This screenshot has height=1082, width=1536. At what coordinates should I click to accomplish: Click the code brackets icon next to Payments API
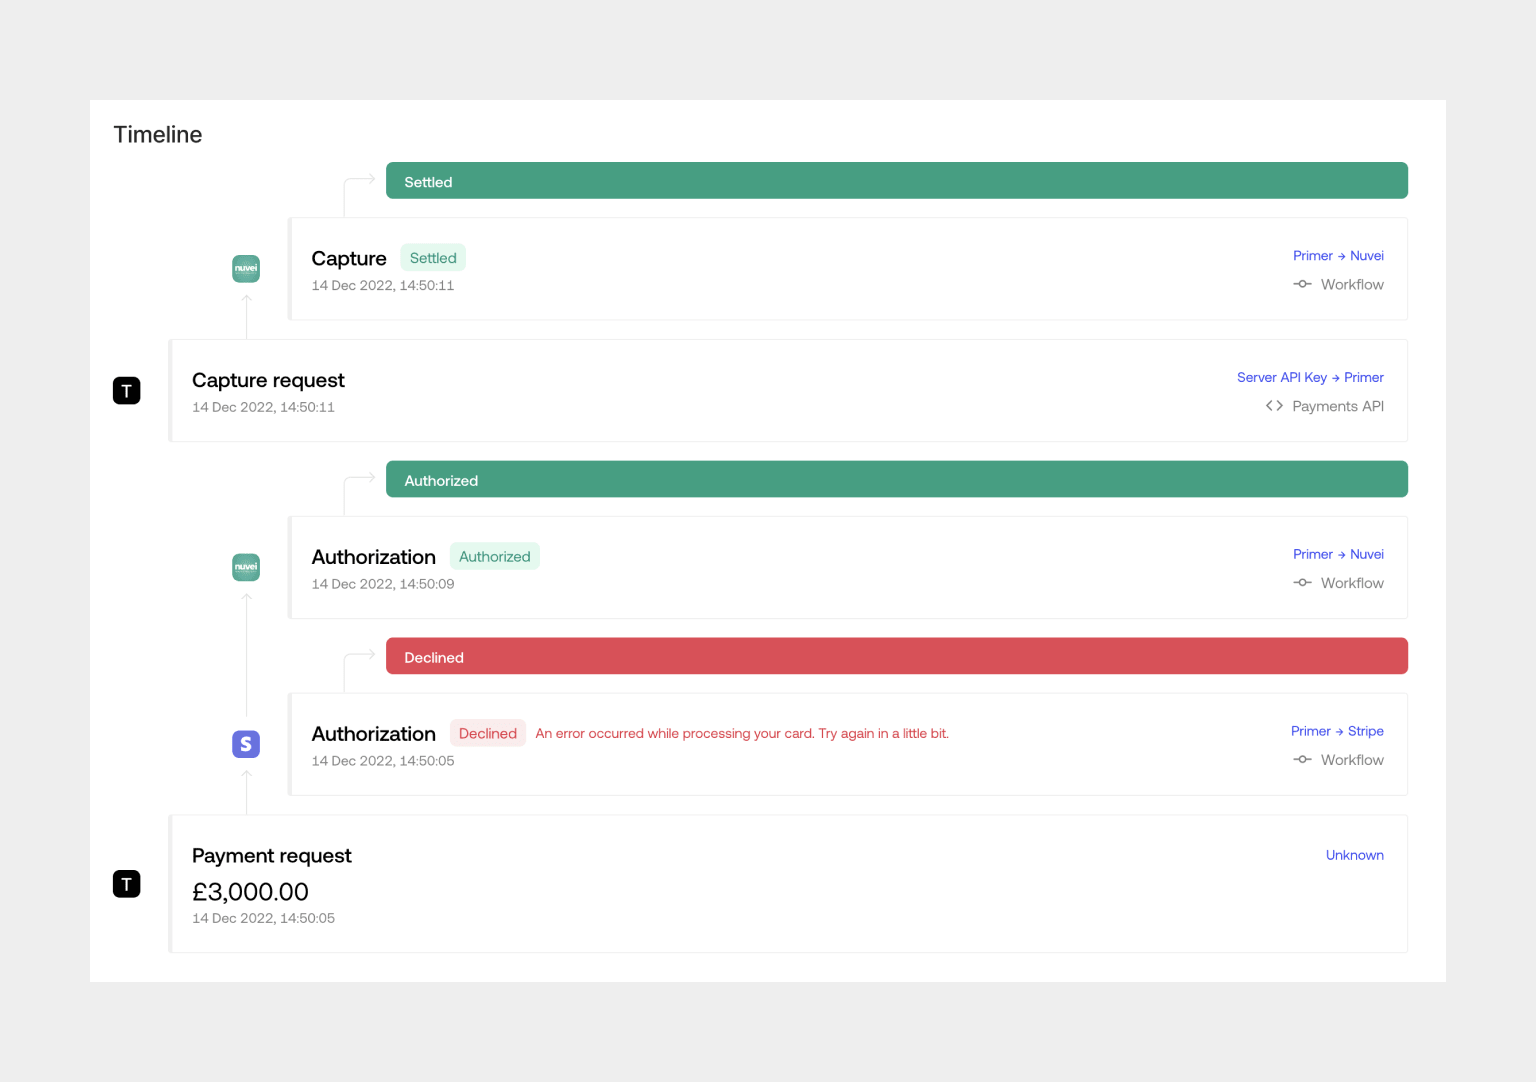1274,406
